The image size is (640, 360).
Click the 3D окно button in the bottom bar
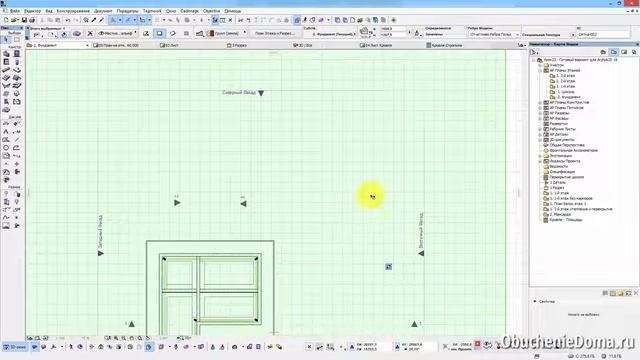(15, 347)
